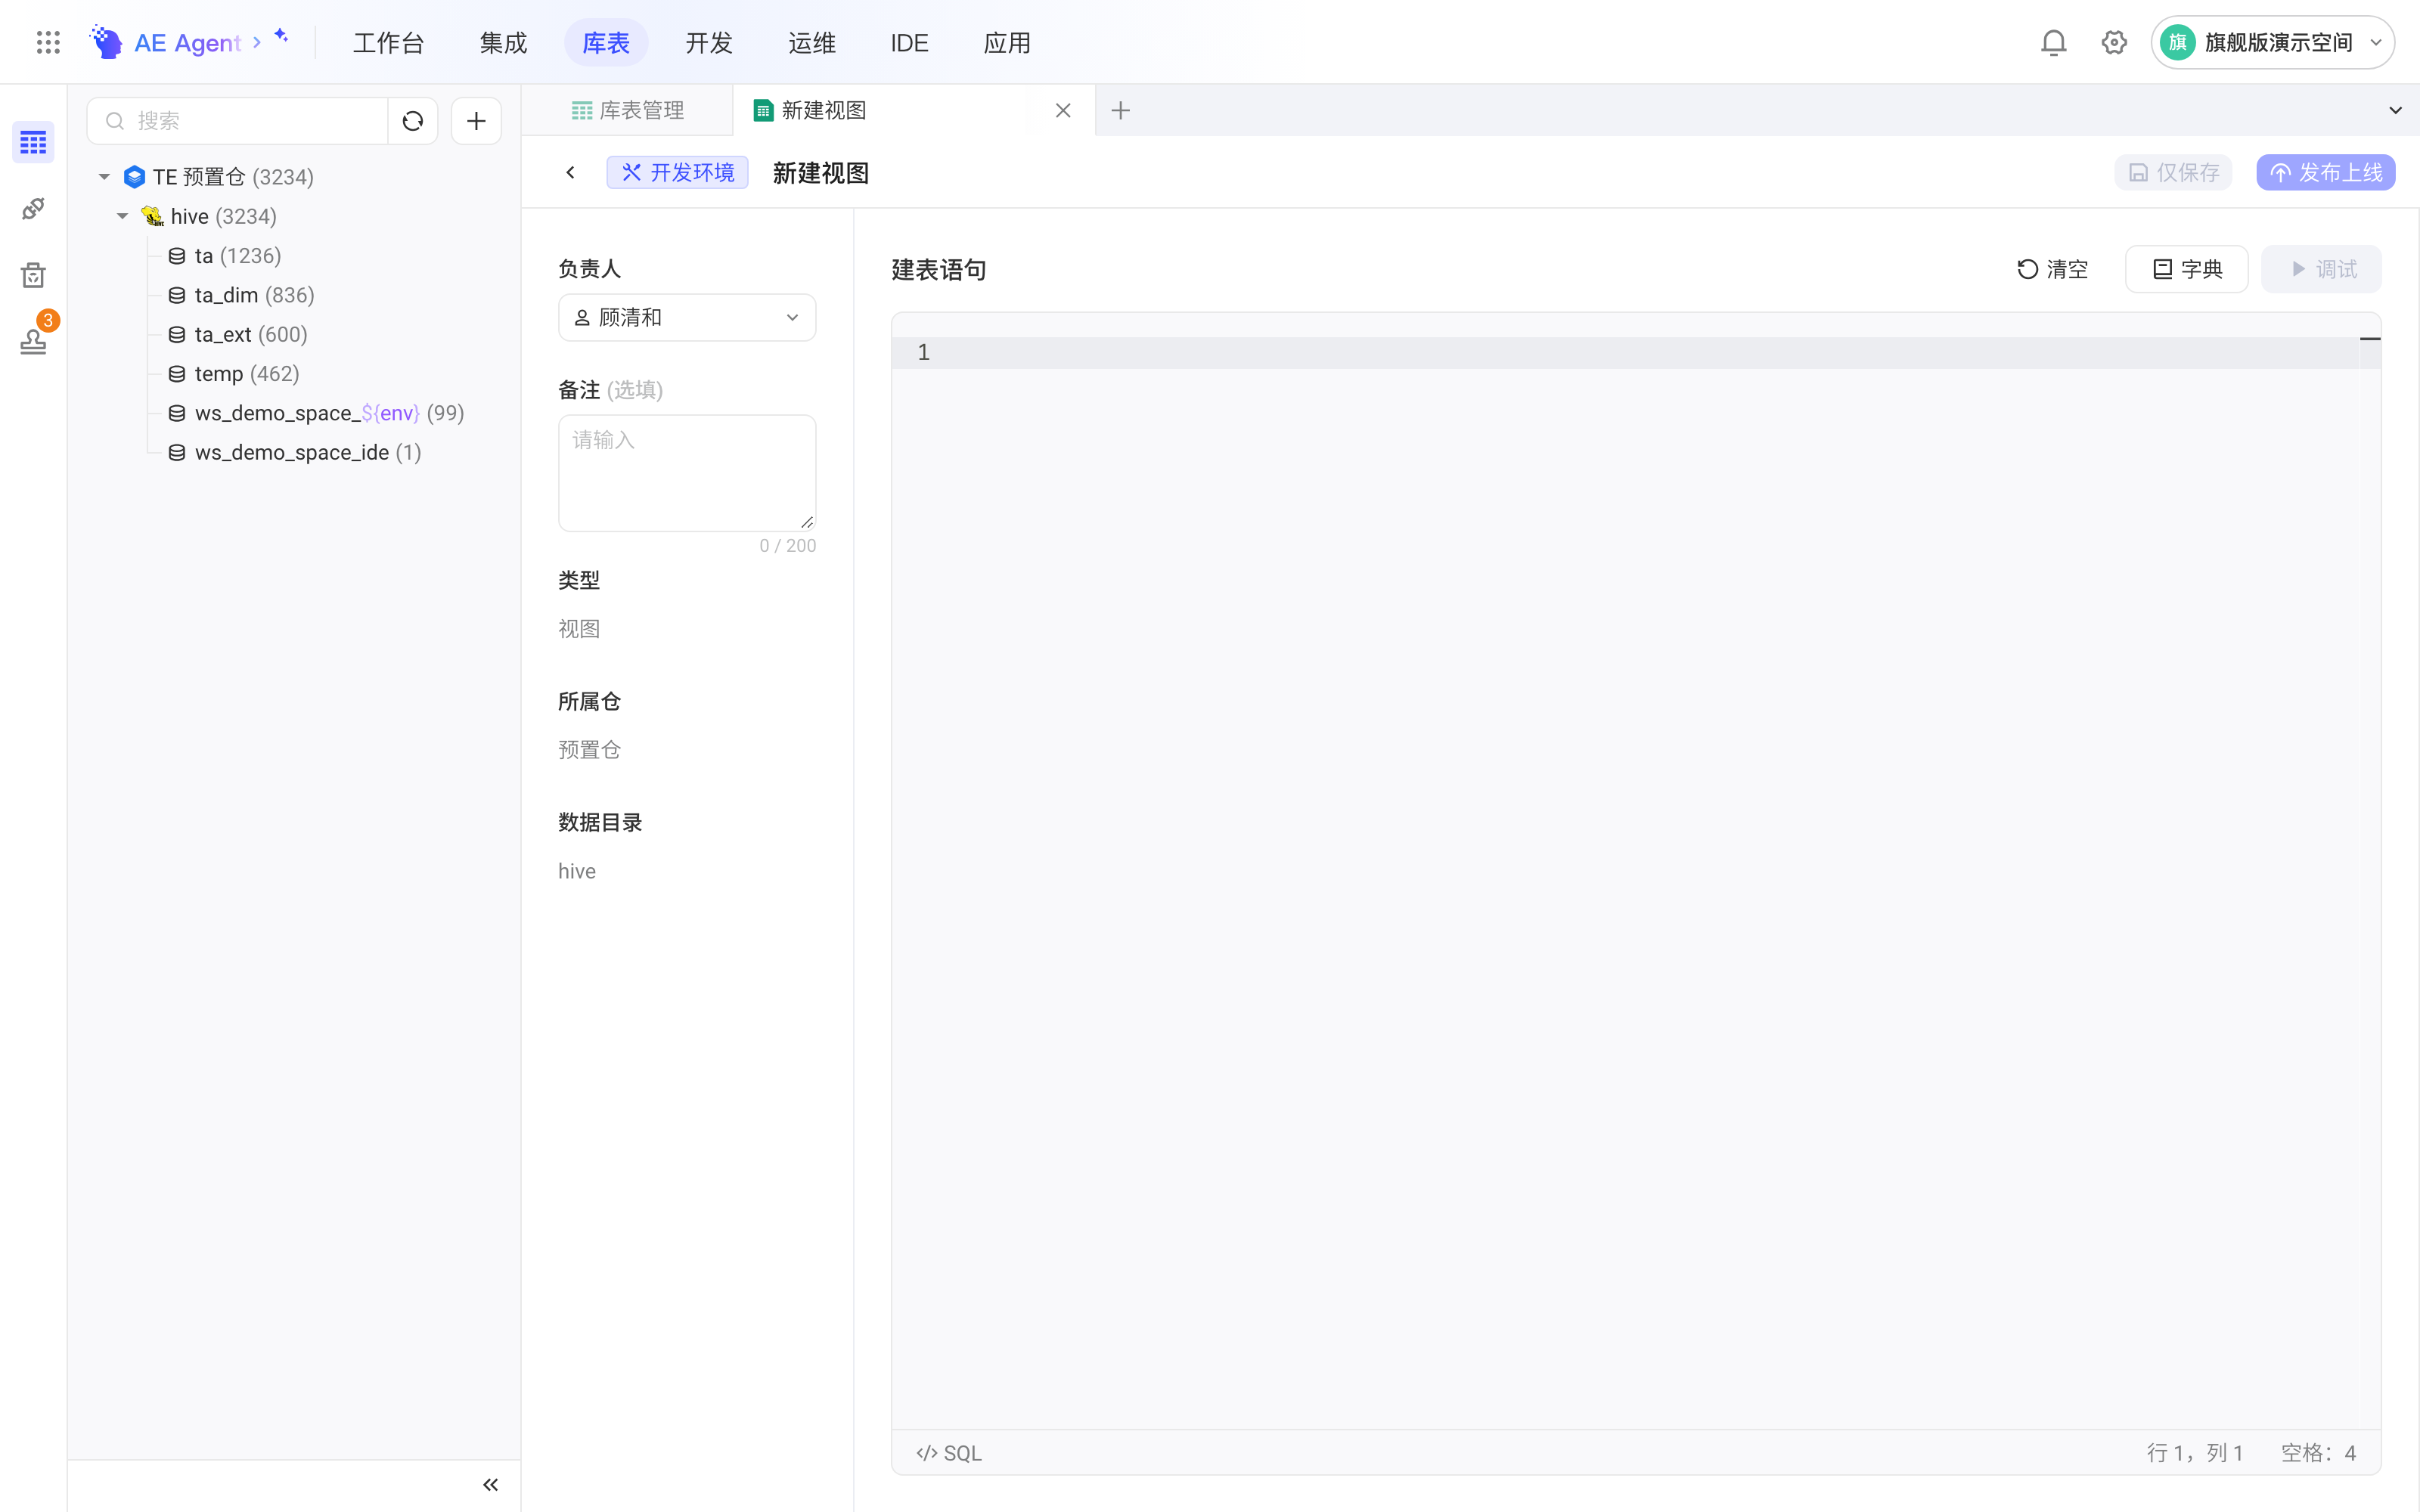Collapse the left panel with double arrow
This screenshot has height=1512, width=2420.
point(490,1484)
